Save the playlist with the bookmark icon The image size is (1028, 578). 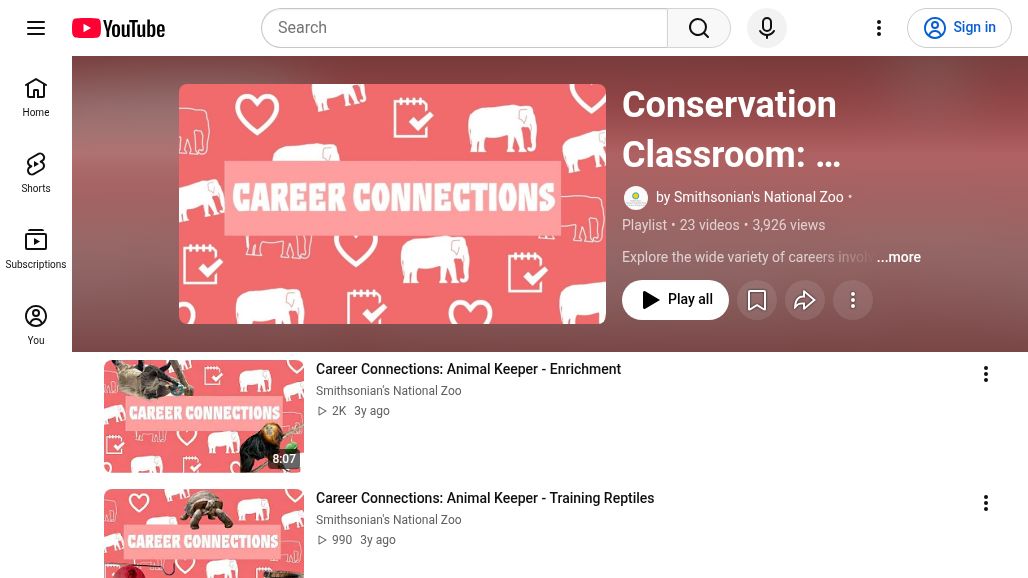[x=757, y=300]
